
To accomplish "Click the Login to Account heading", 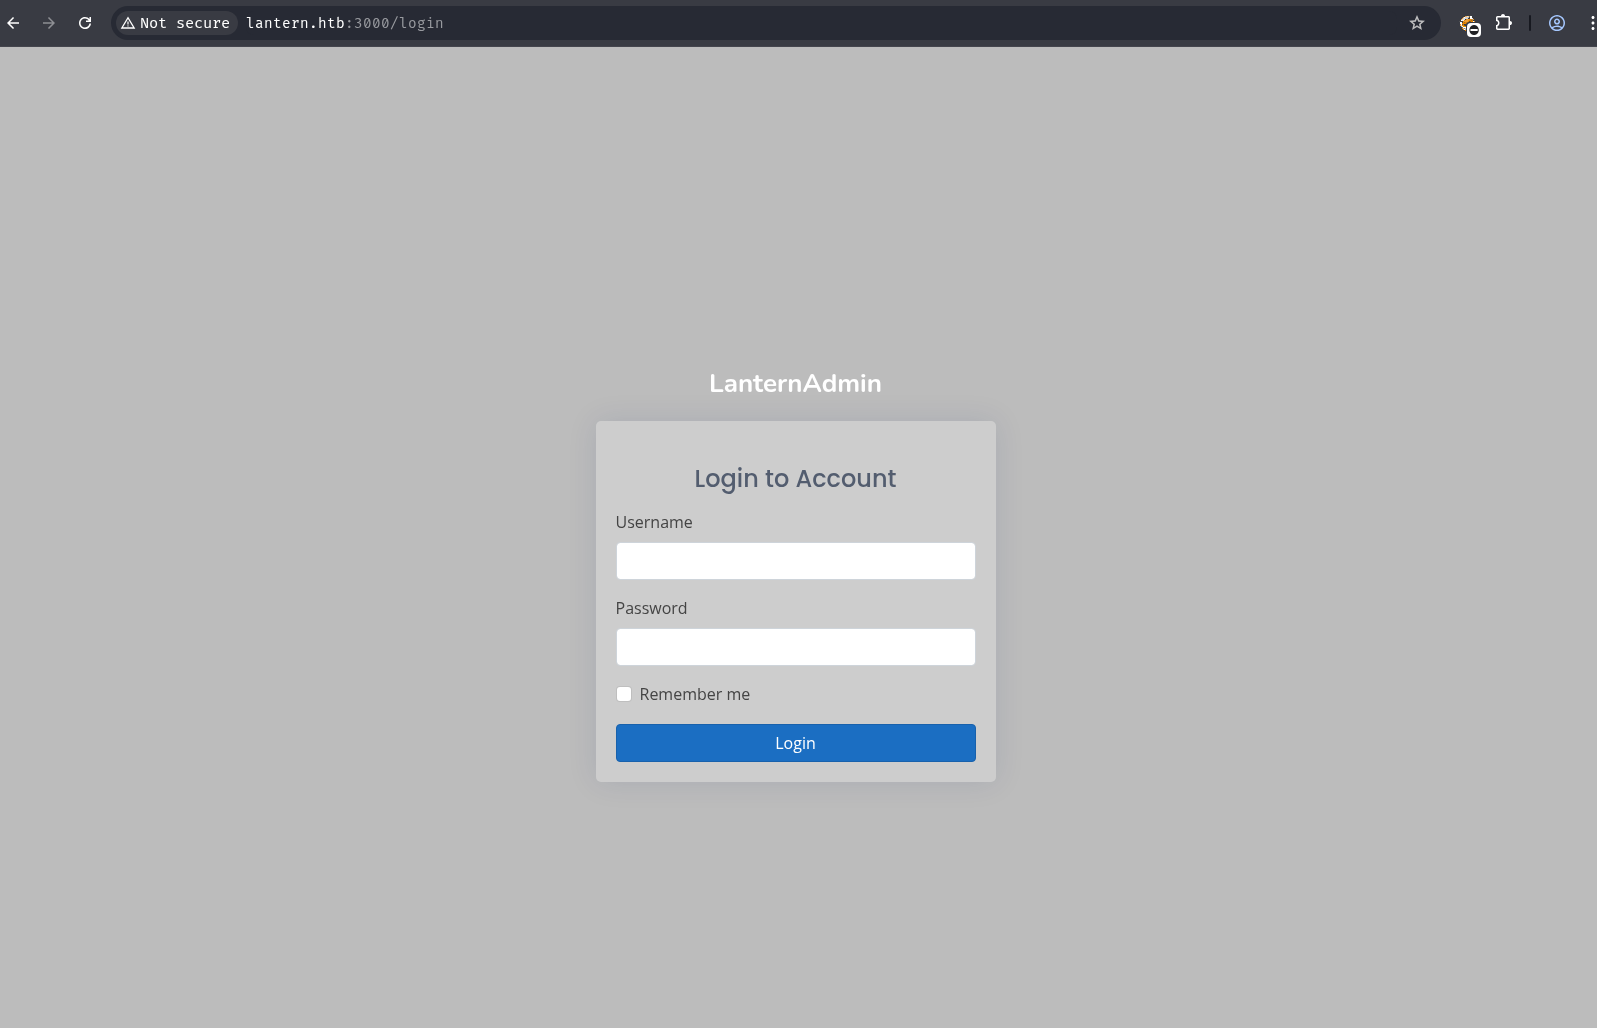I will [795, 478].
